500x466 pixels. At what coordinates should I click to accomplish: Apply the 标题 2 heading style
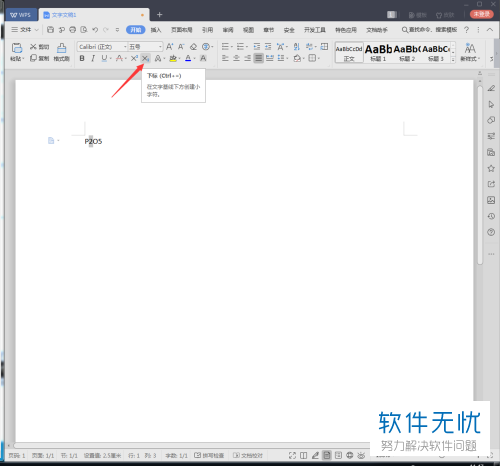pos(407,52)
